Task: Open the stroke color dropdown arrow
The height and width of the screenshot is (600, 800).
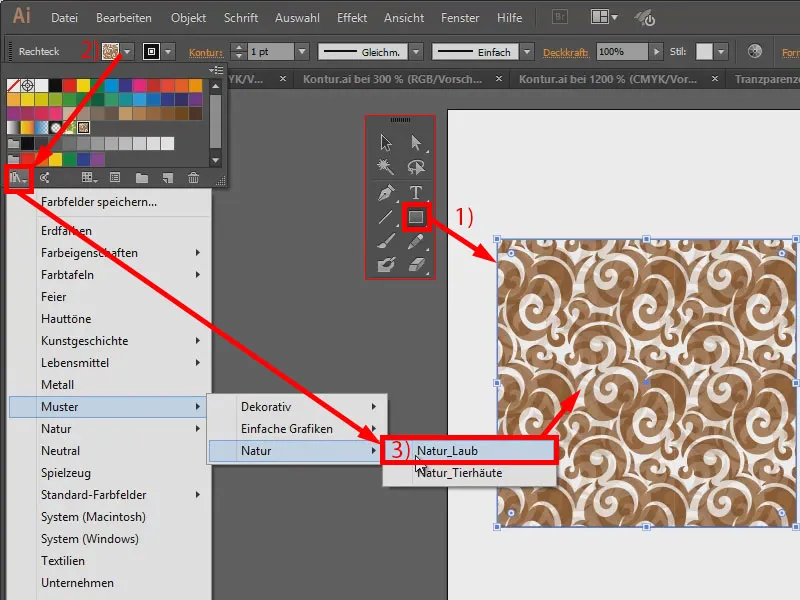Action: pos(168,52)
